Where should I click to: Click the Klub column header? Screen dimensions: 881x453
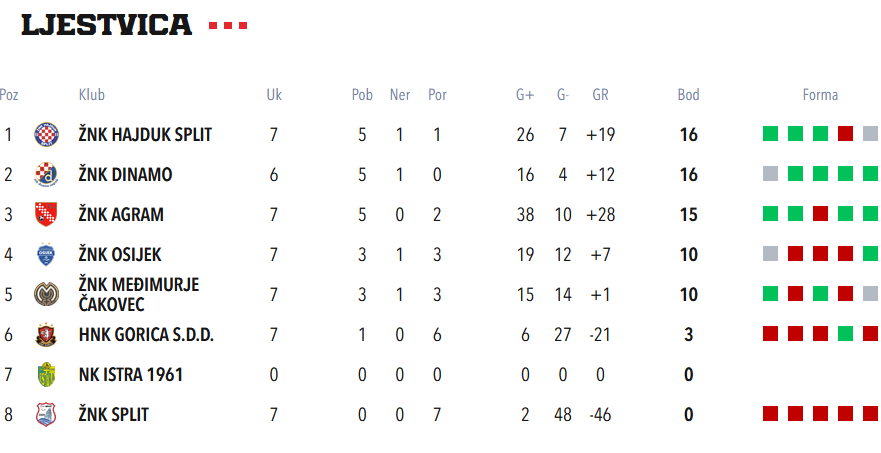pyautogui.click(x=92, y=95)
